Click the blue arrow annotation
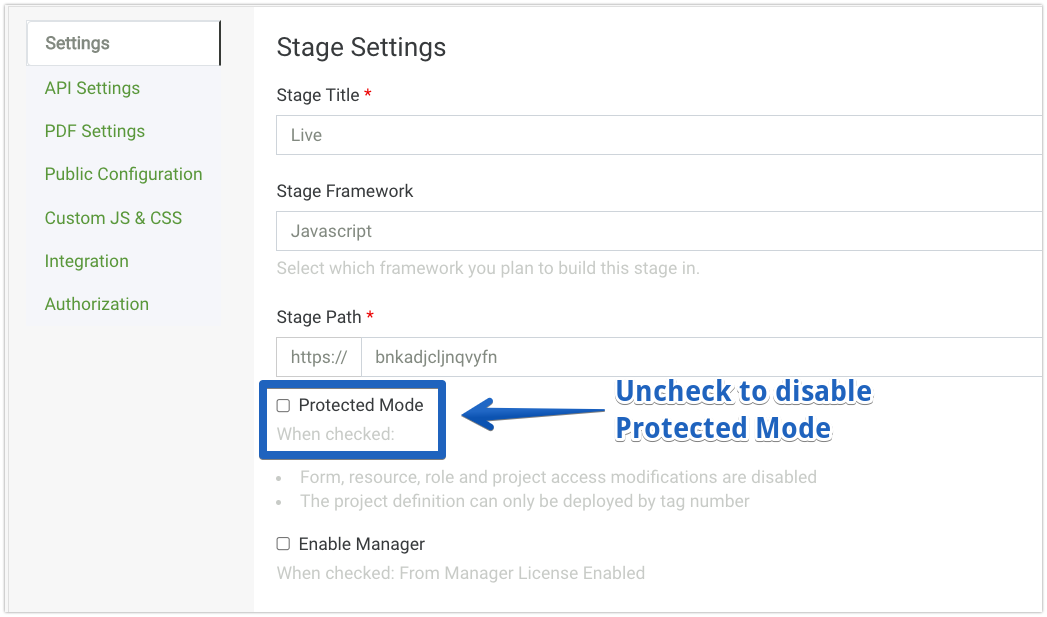1047x617 pixels. (532, 414)
